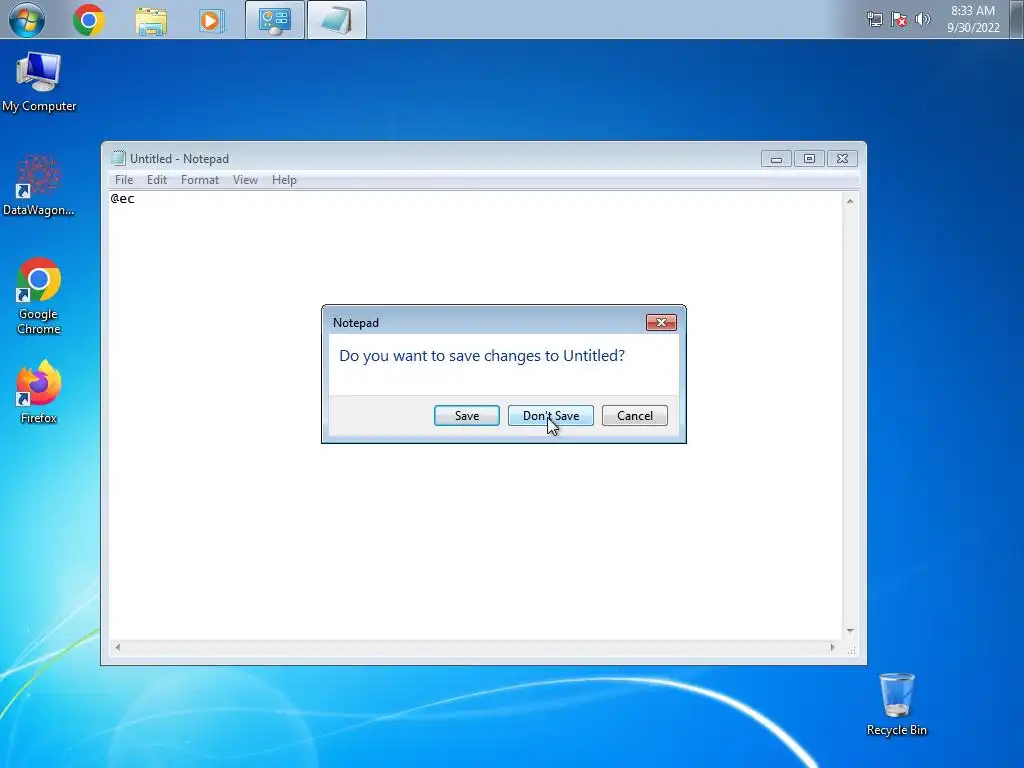1024x768 pixels.
Task: Open the Edit menu in Notepad
Action: (157, 180)
